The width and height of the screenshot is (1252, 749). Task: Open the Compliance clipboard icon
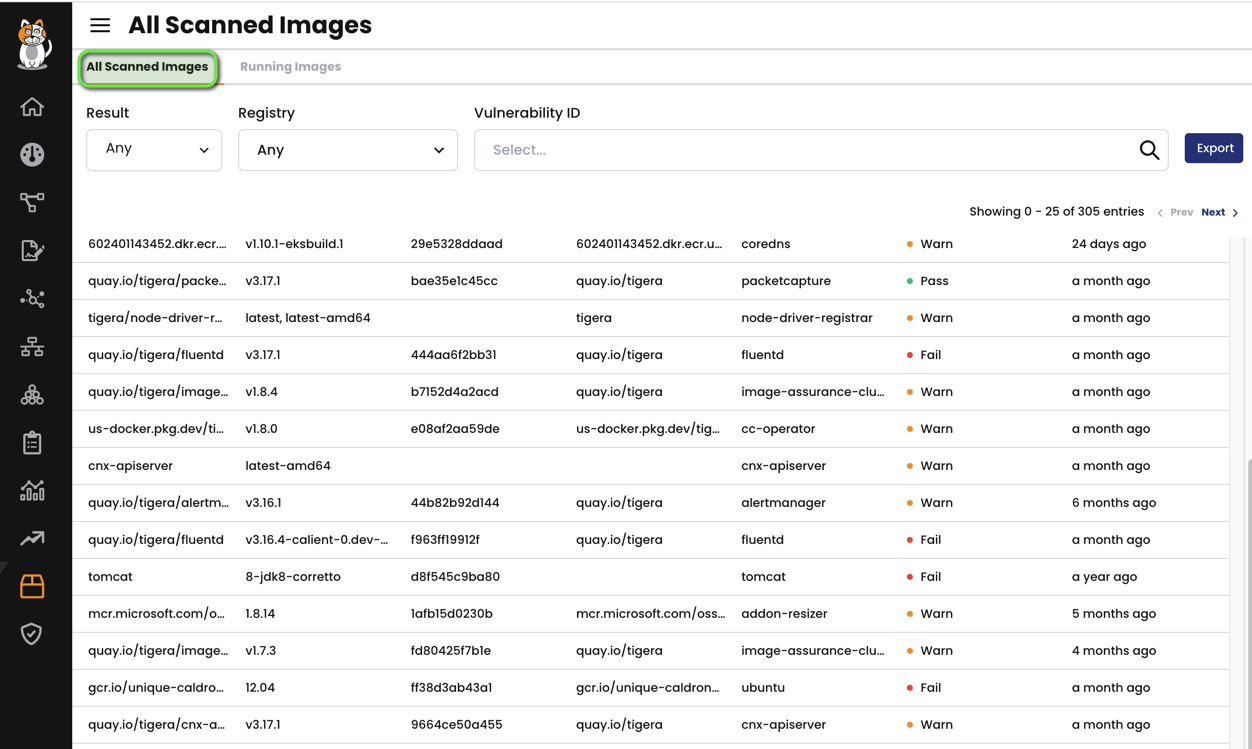click(x=32, y=442)
